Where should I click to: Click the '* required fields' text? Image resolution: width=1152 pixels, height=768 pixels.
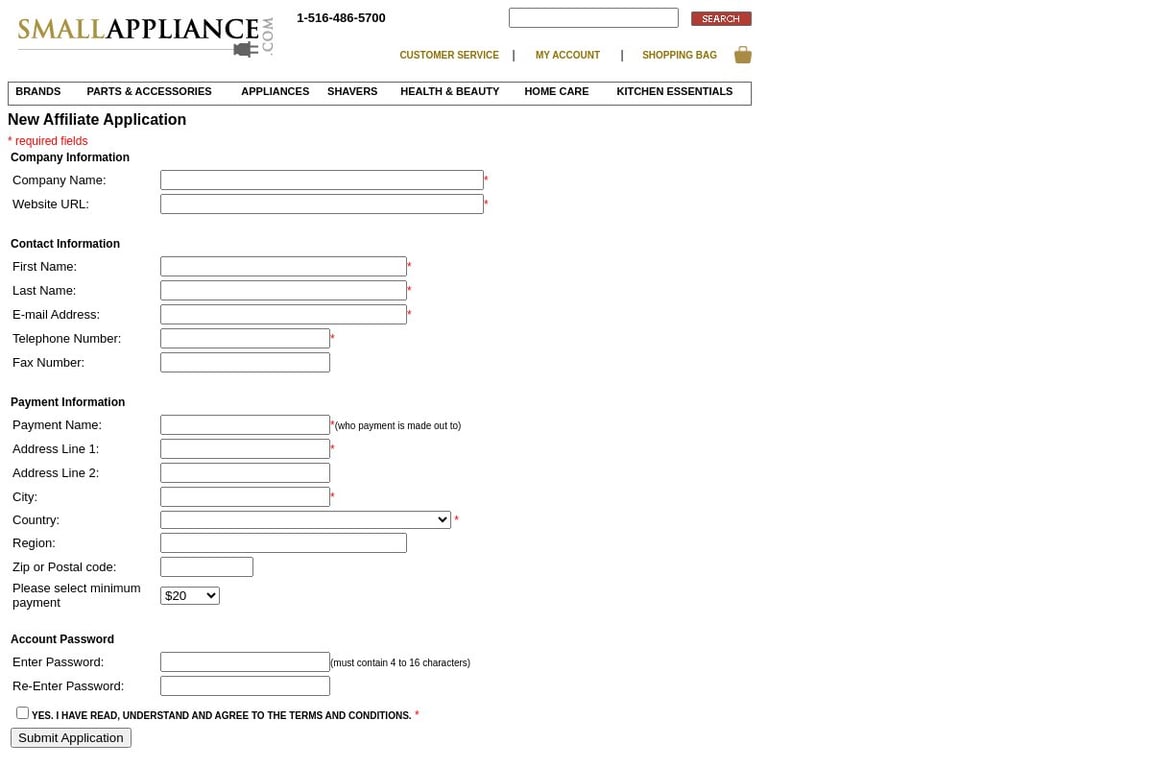click(48, 141)
